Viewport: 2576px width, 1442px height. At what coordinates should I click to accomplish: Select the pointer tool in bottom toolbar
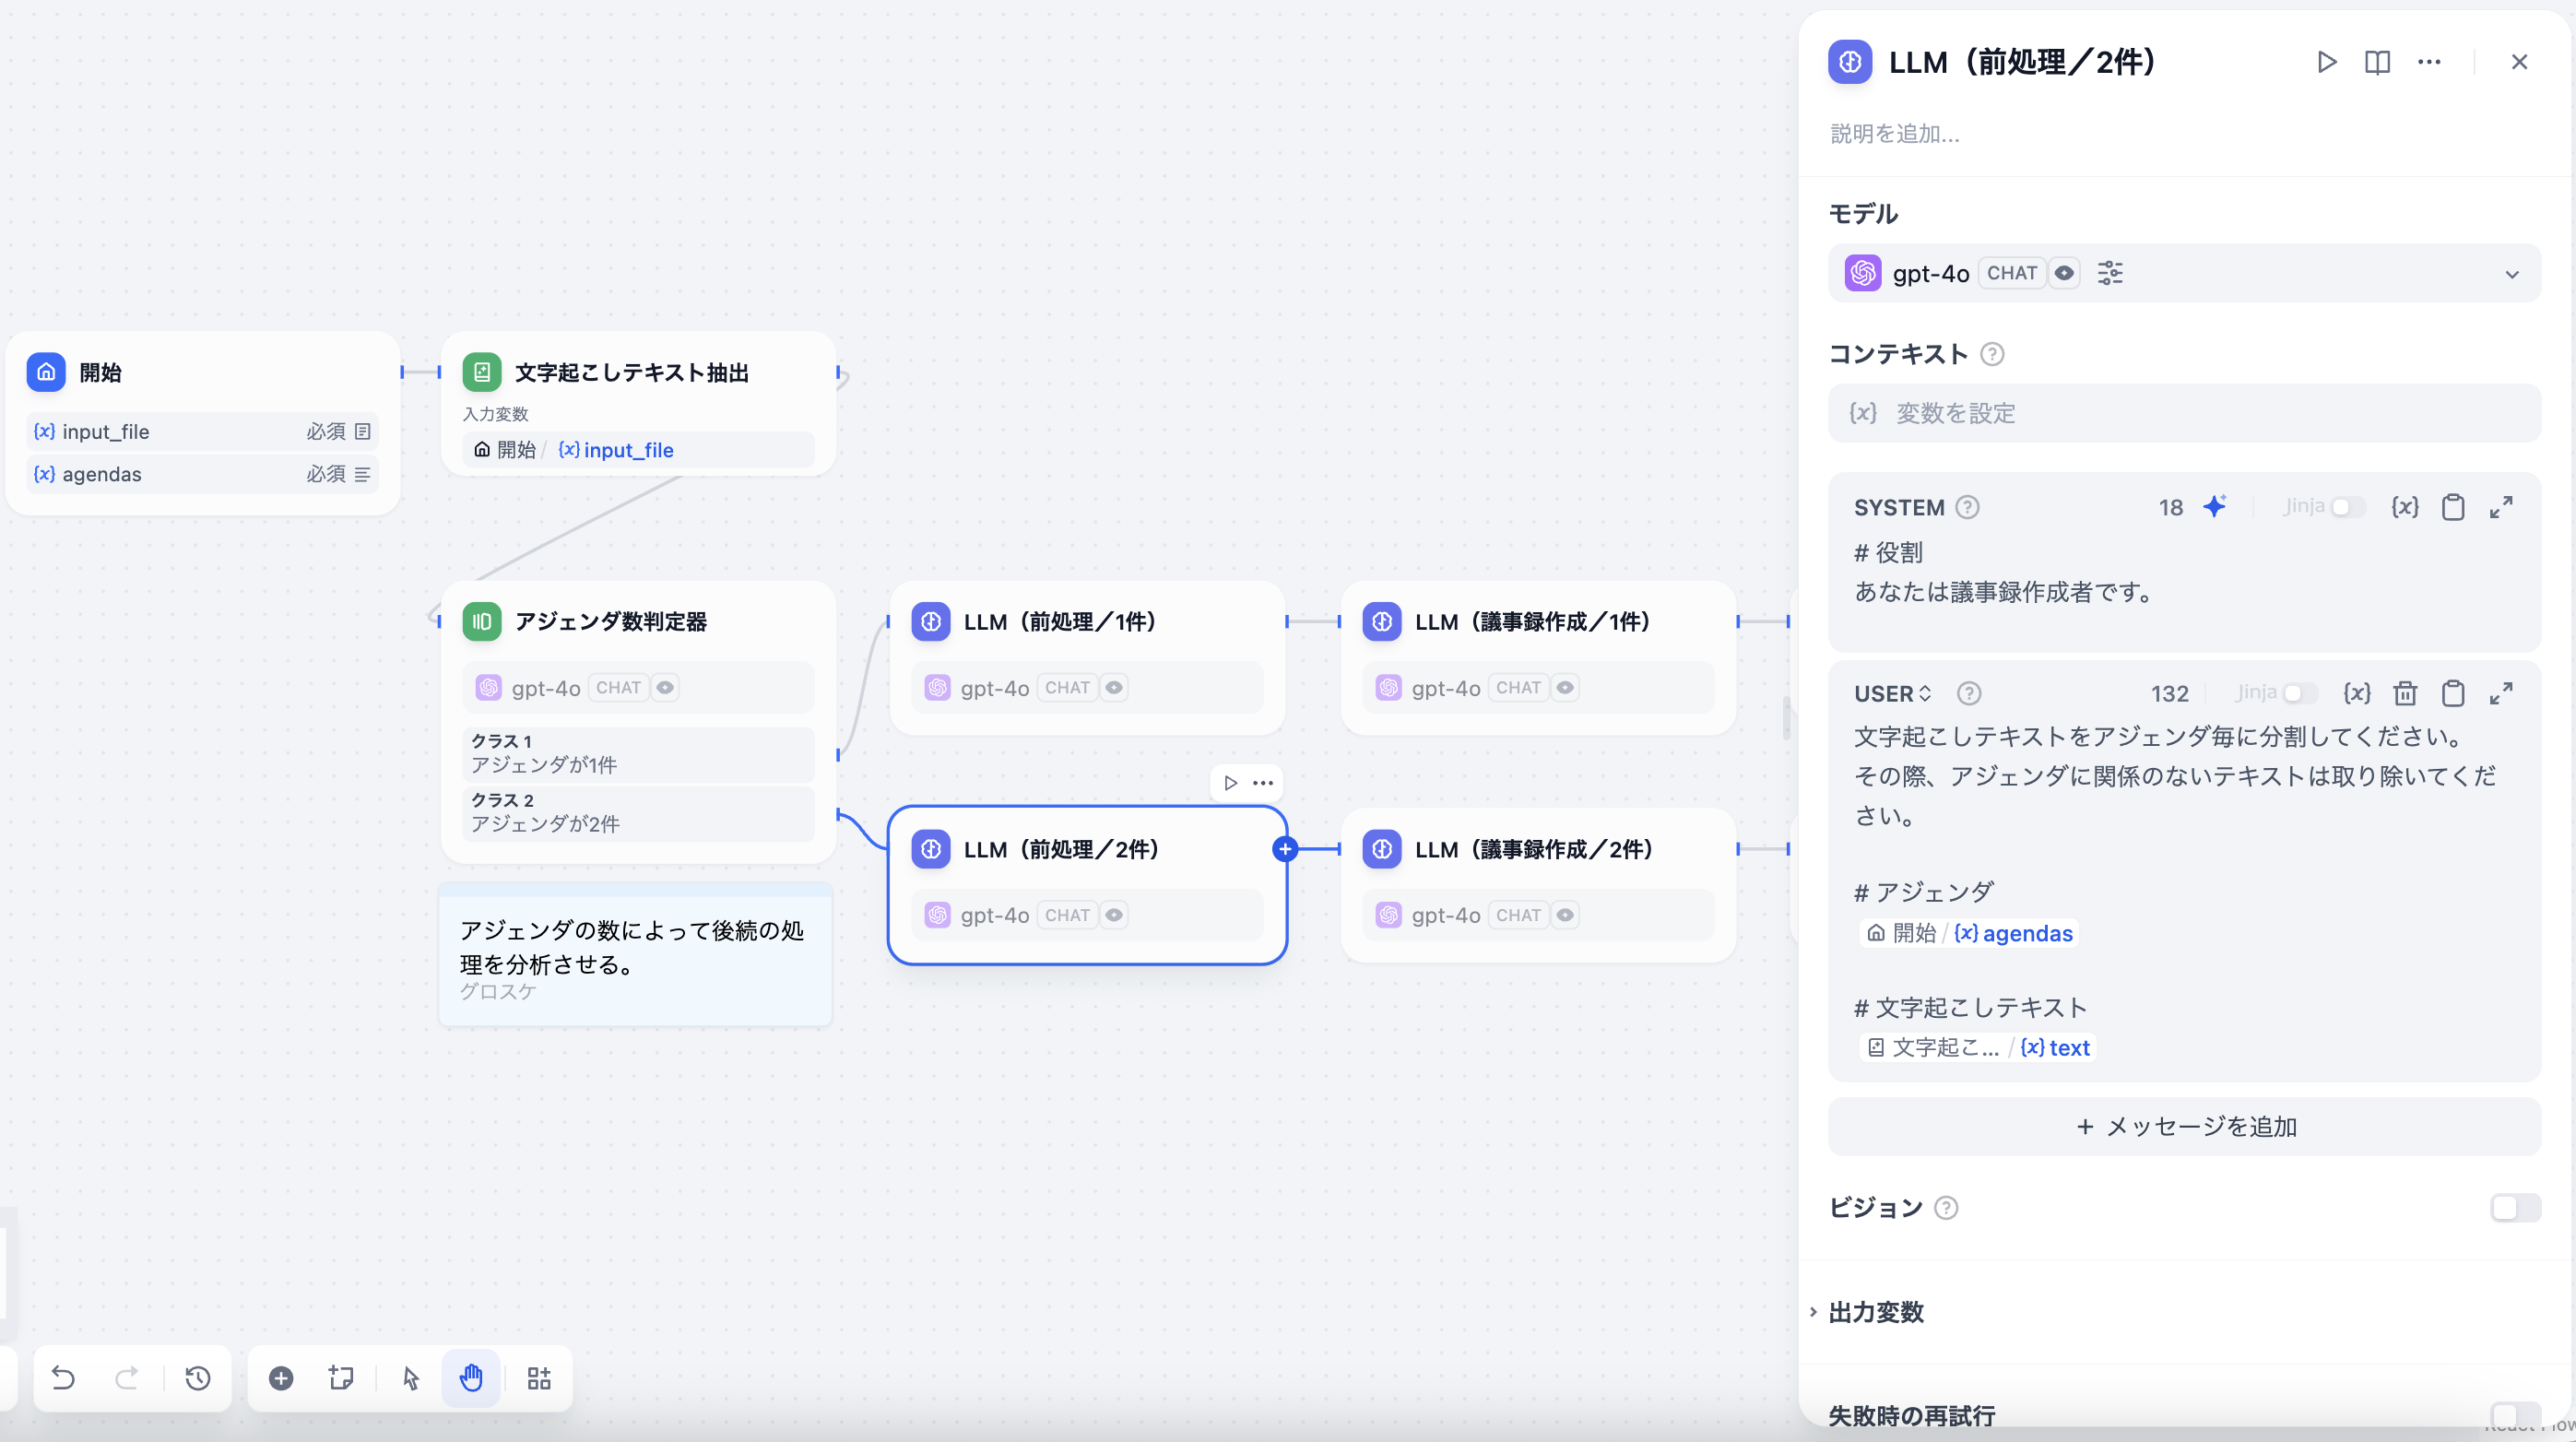click(409, 1379)
